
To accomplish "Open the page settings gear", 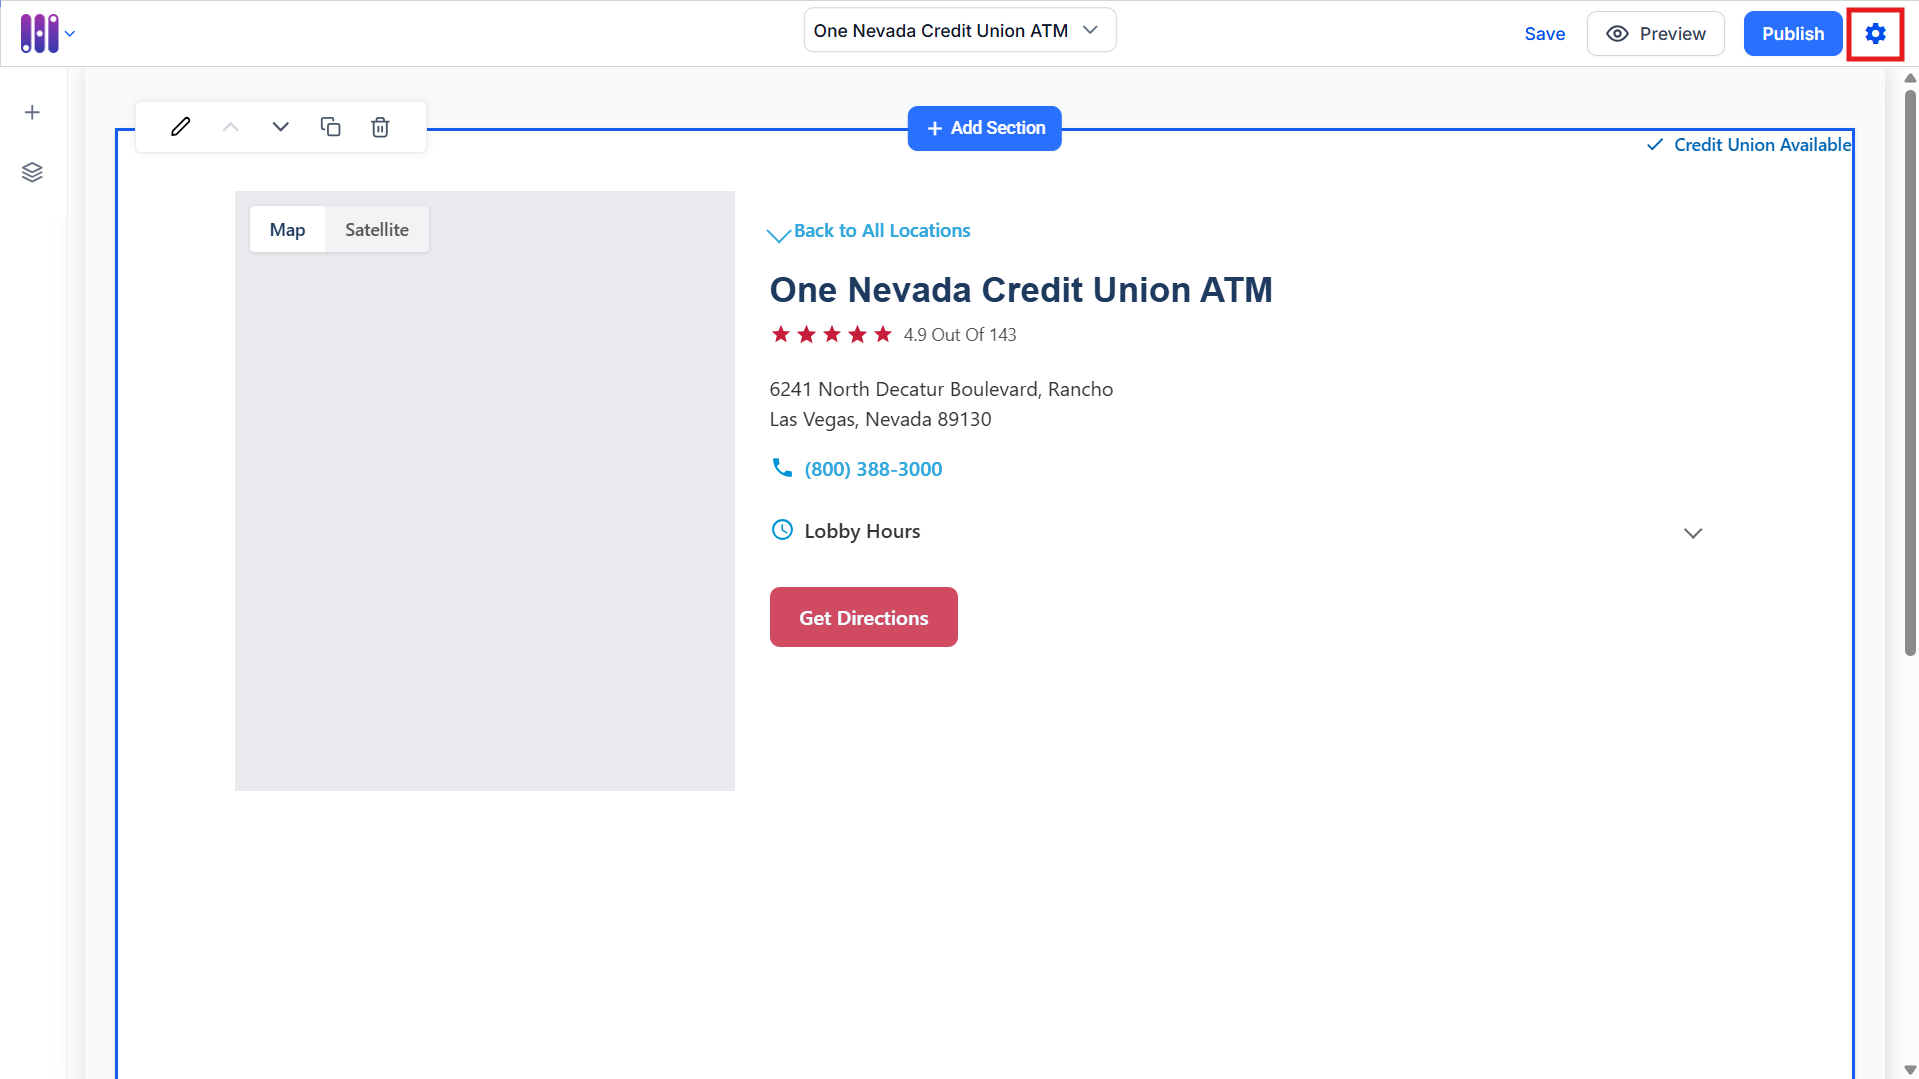I will [1875, 34].
